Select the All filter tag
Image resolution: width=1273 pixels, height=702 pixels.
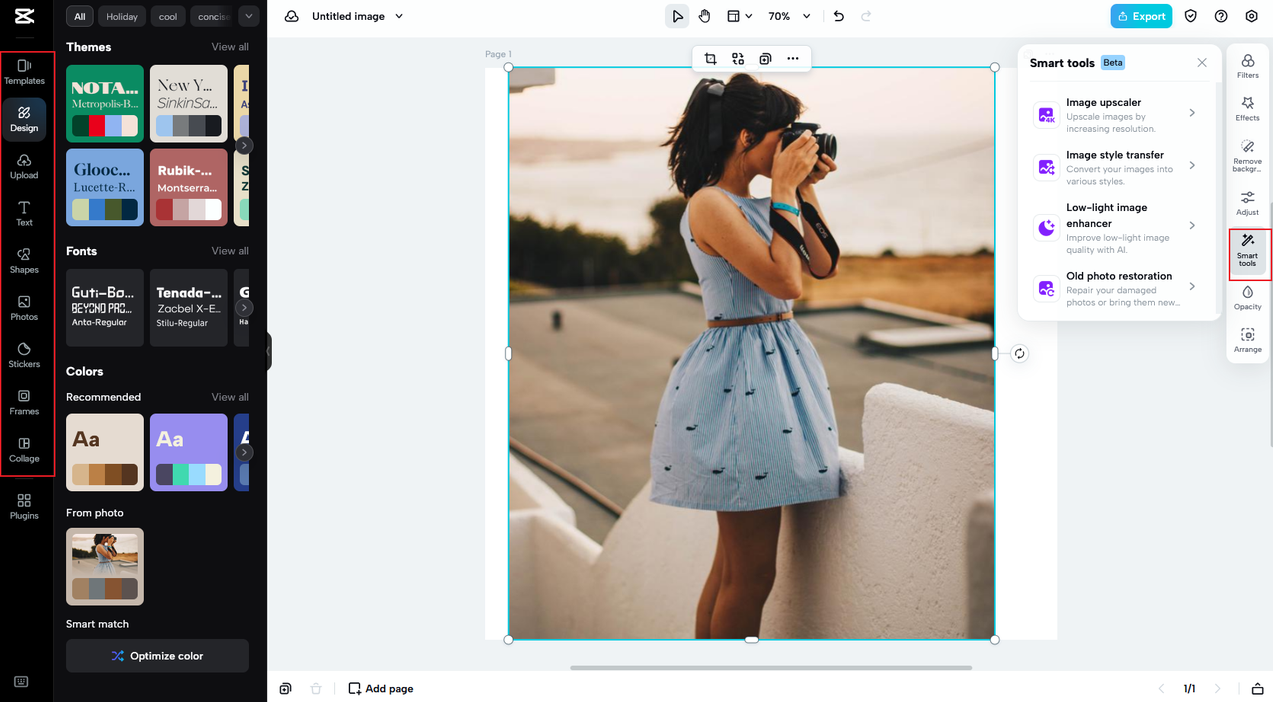point(80,16)
